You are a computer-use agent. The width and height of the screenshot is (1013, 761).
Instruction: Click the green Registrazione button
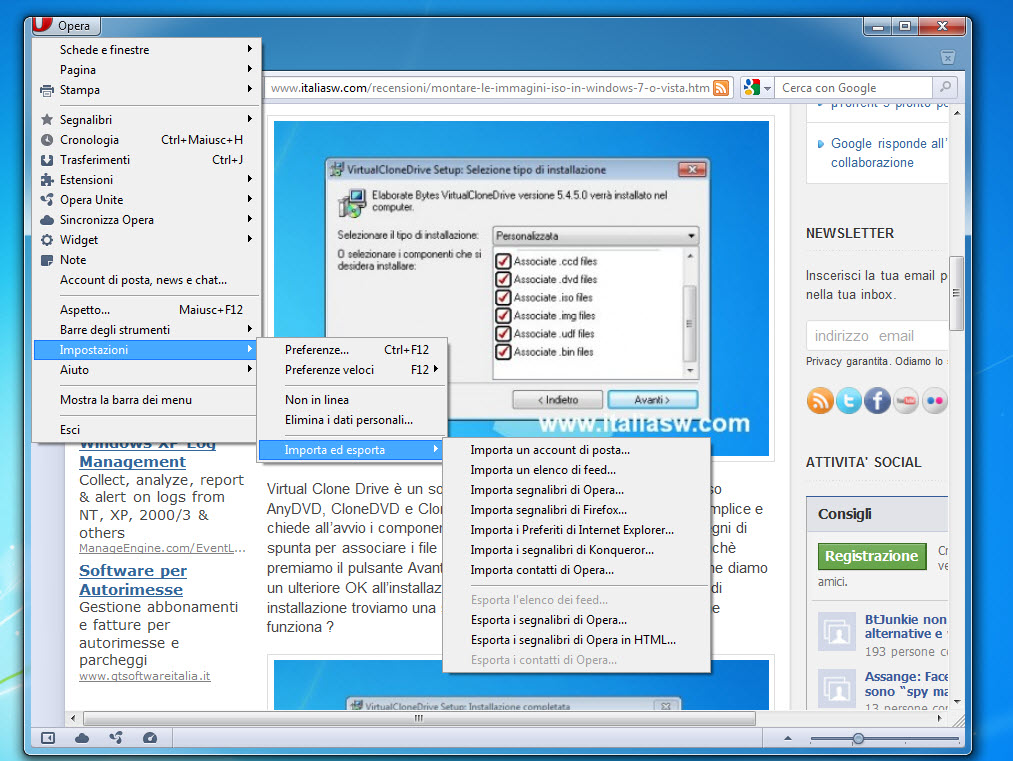point(871,556)
